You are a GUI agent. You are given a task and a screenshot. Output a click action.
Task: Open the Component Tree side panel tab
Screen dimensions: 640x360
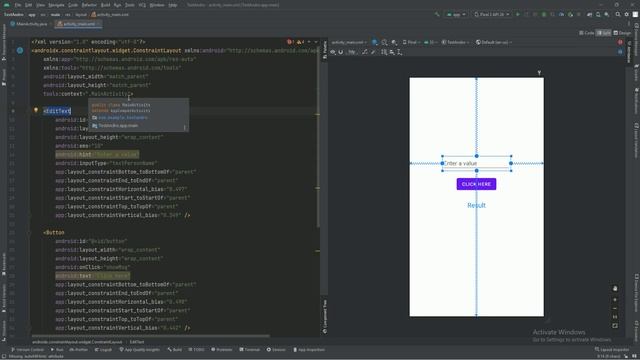[325, 316]
